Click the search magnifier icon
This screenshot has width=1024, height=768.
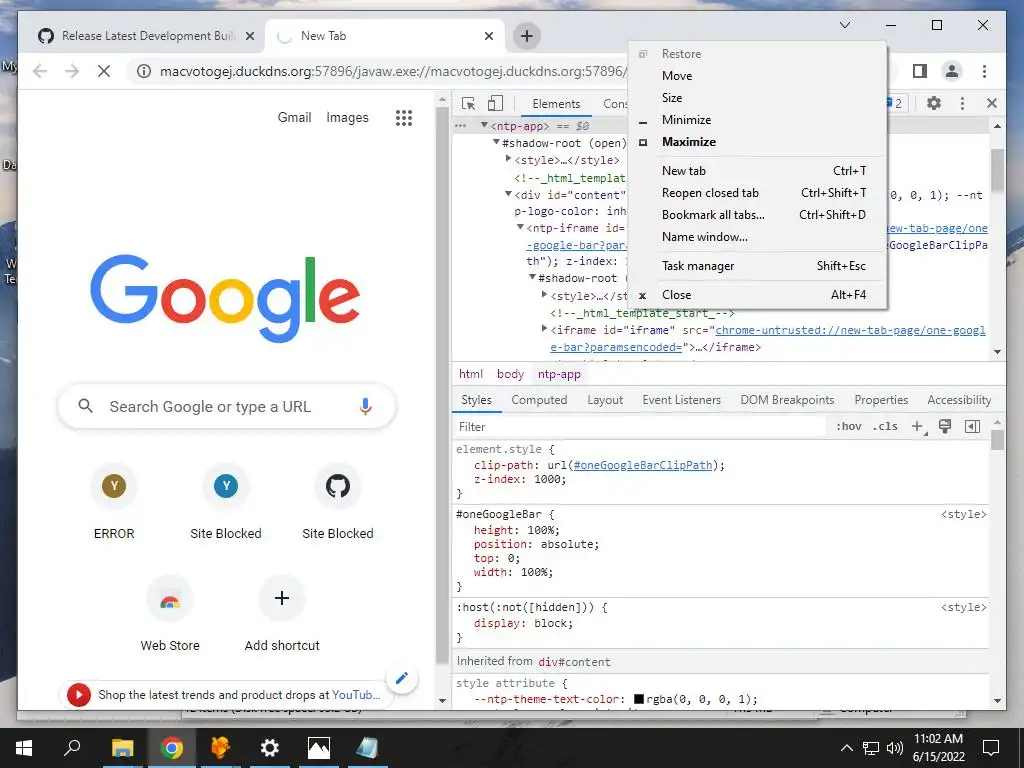[86, 406]
